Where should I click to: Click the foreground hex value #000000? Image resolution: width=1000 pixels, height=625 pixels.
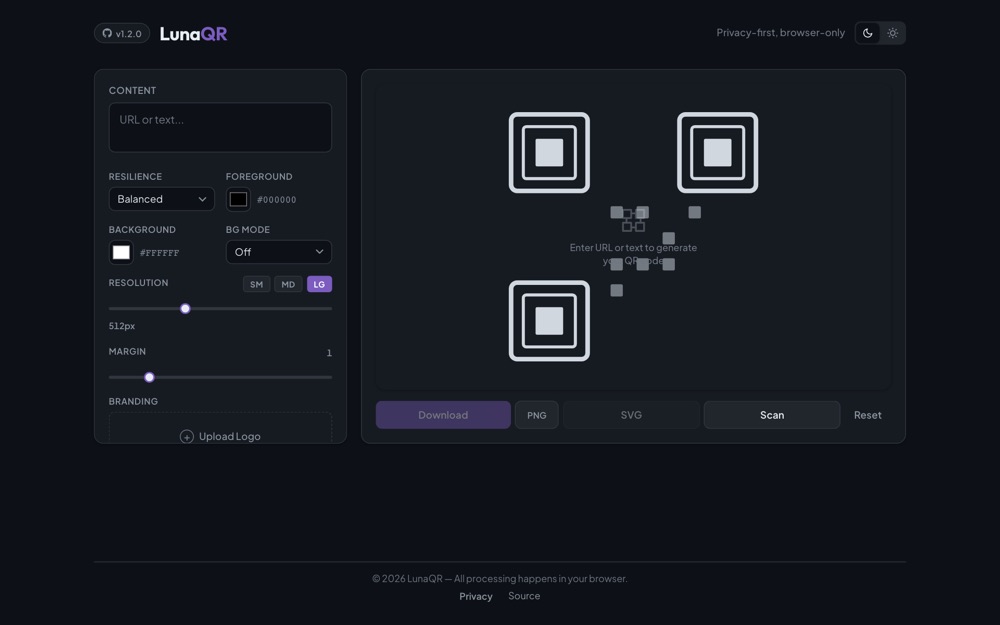point(276,200)
